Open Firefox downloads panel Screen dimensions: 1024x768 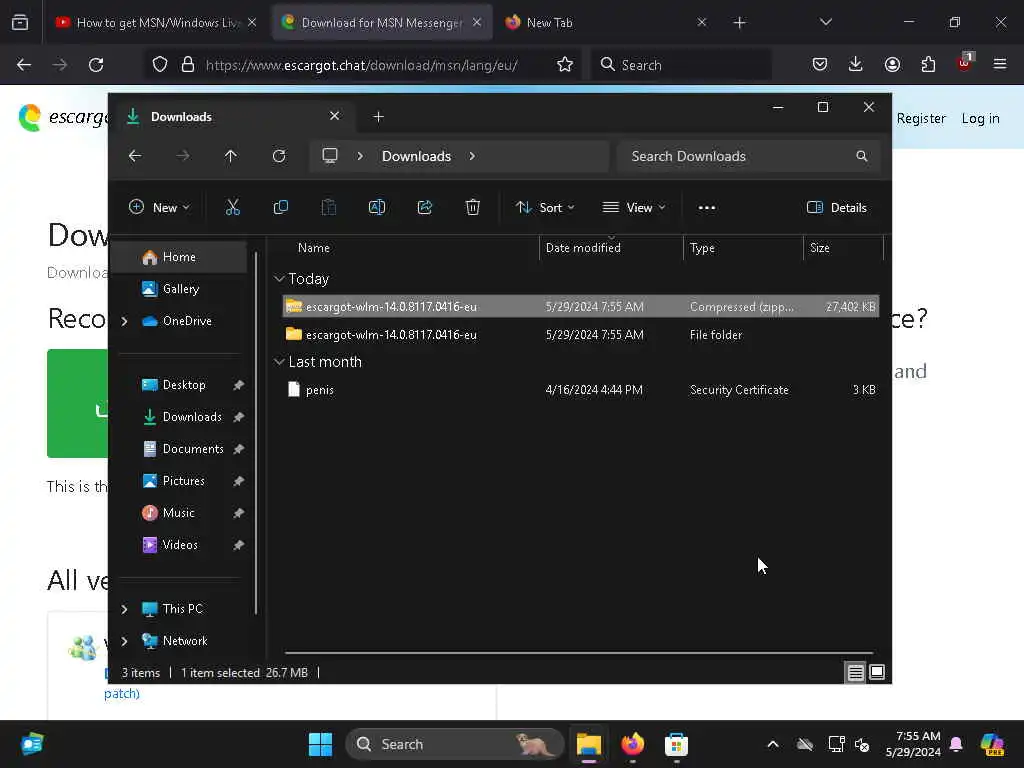[856, 64]
